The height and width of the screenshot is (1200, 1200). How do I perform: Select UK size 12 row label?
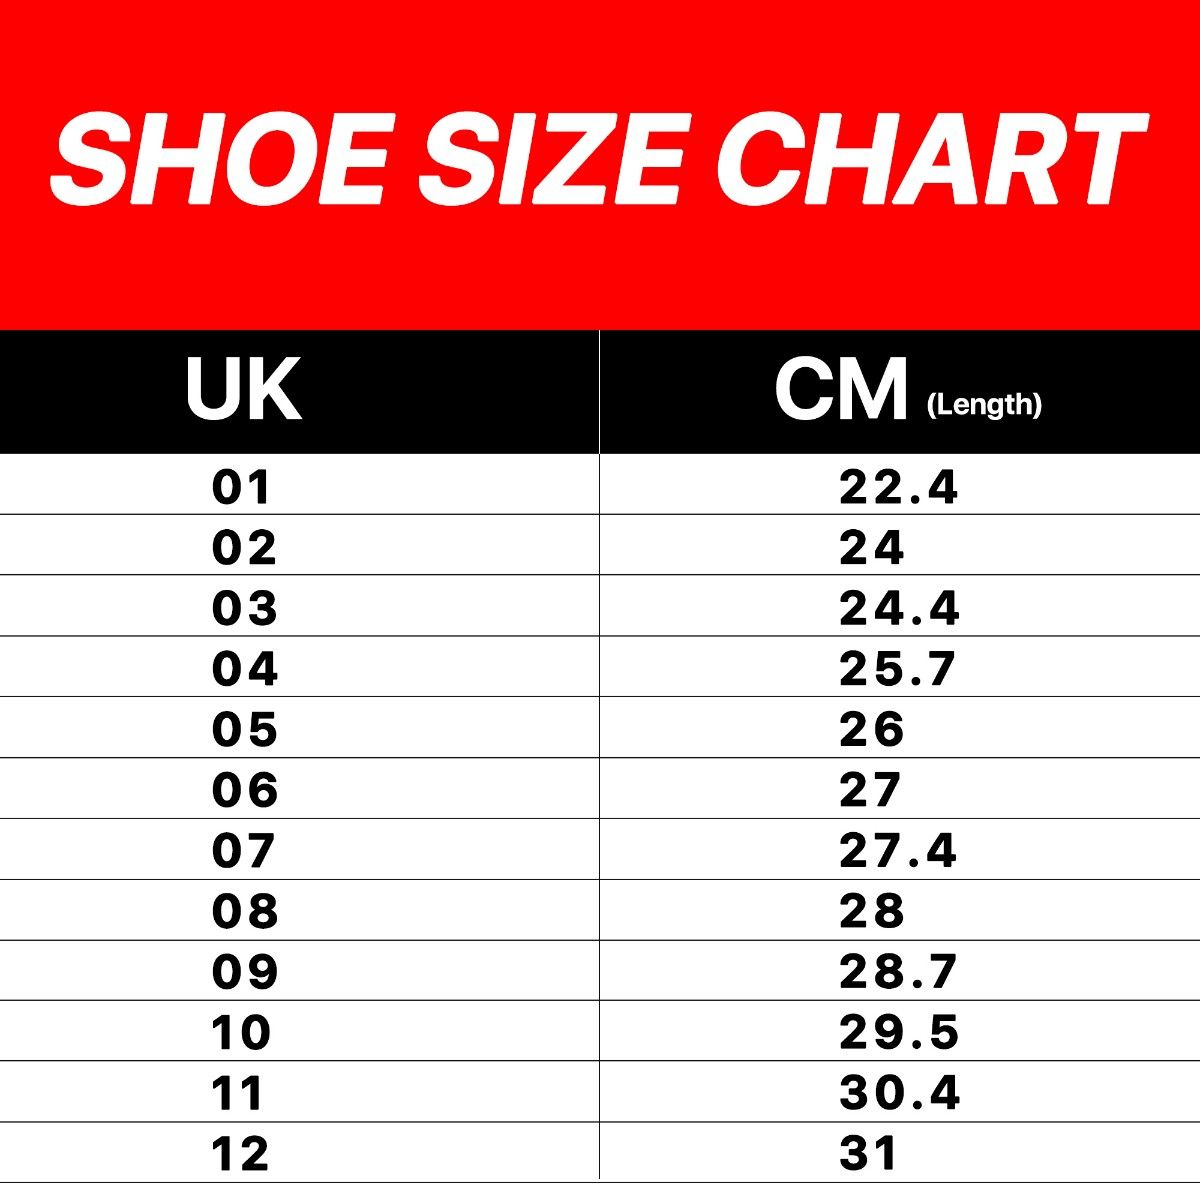(240, 1154)
